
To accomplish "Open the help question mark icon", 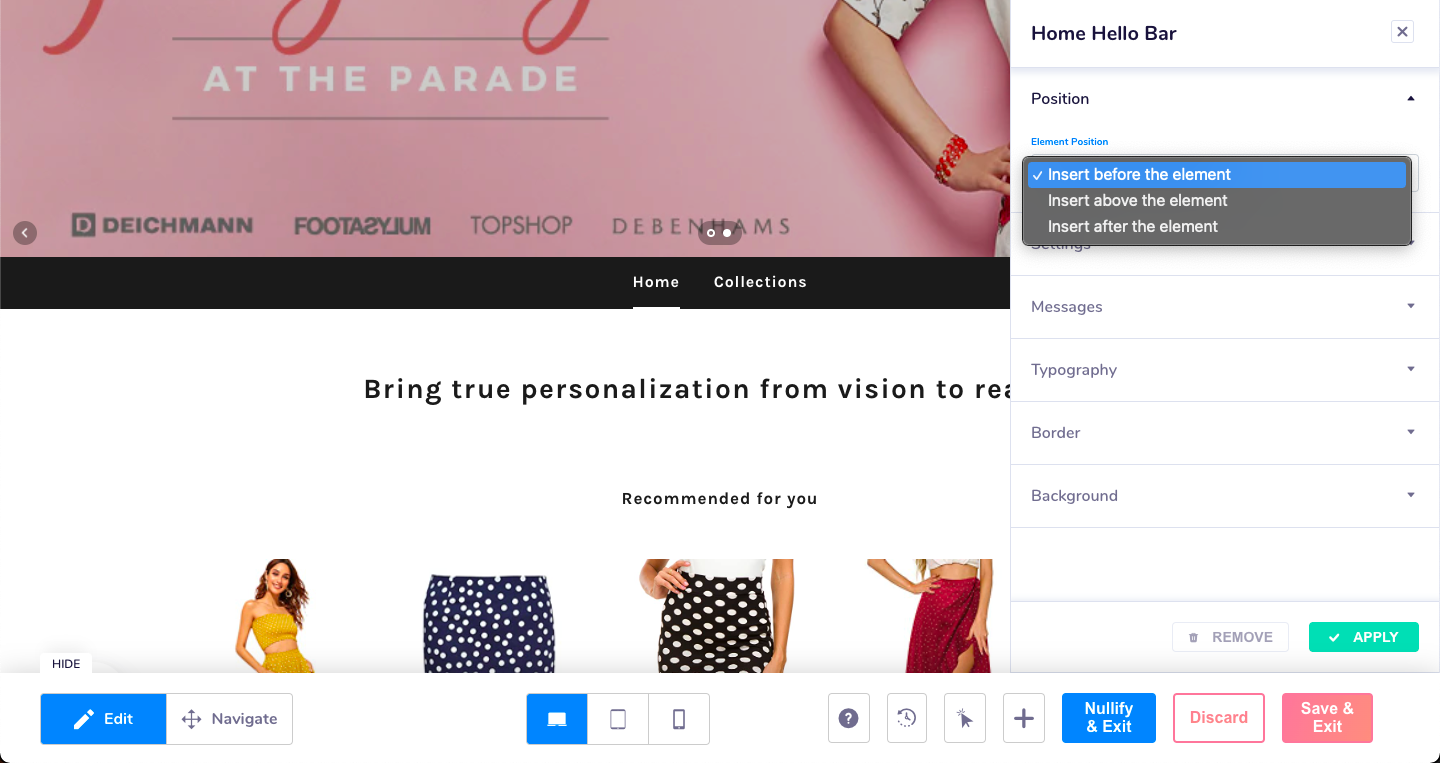I will 849,718.
